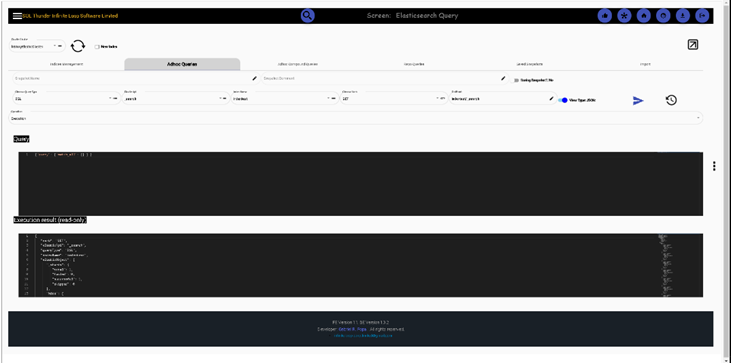
Task: Select the Adhoc Queries tab
Action: 182,64
